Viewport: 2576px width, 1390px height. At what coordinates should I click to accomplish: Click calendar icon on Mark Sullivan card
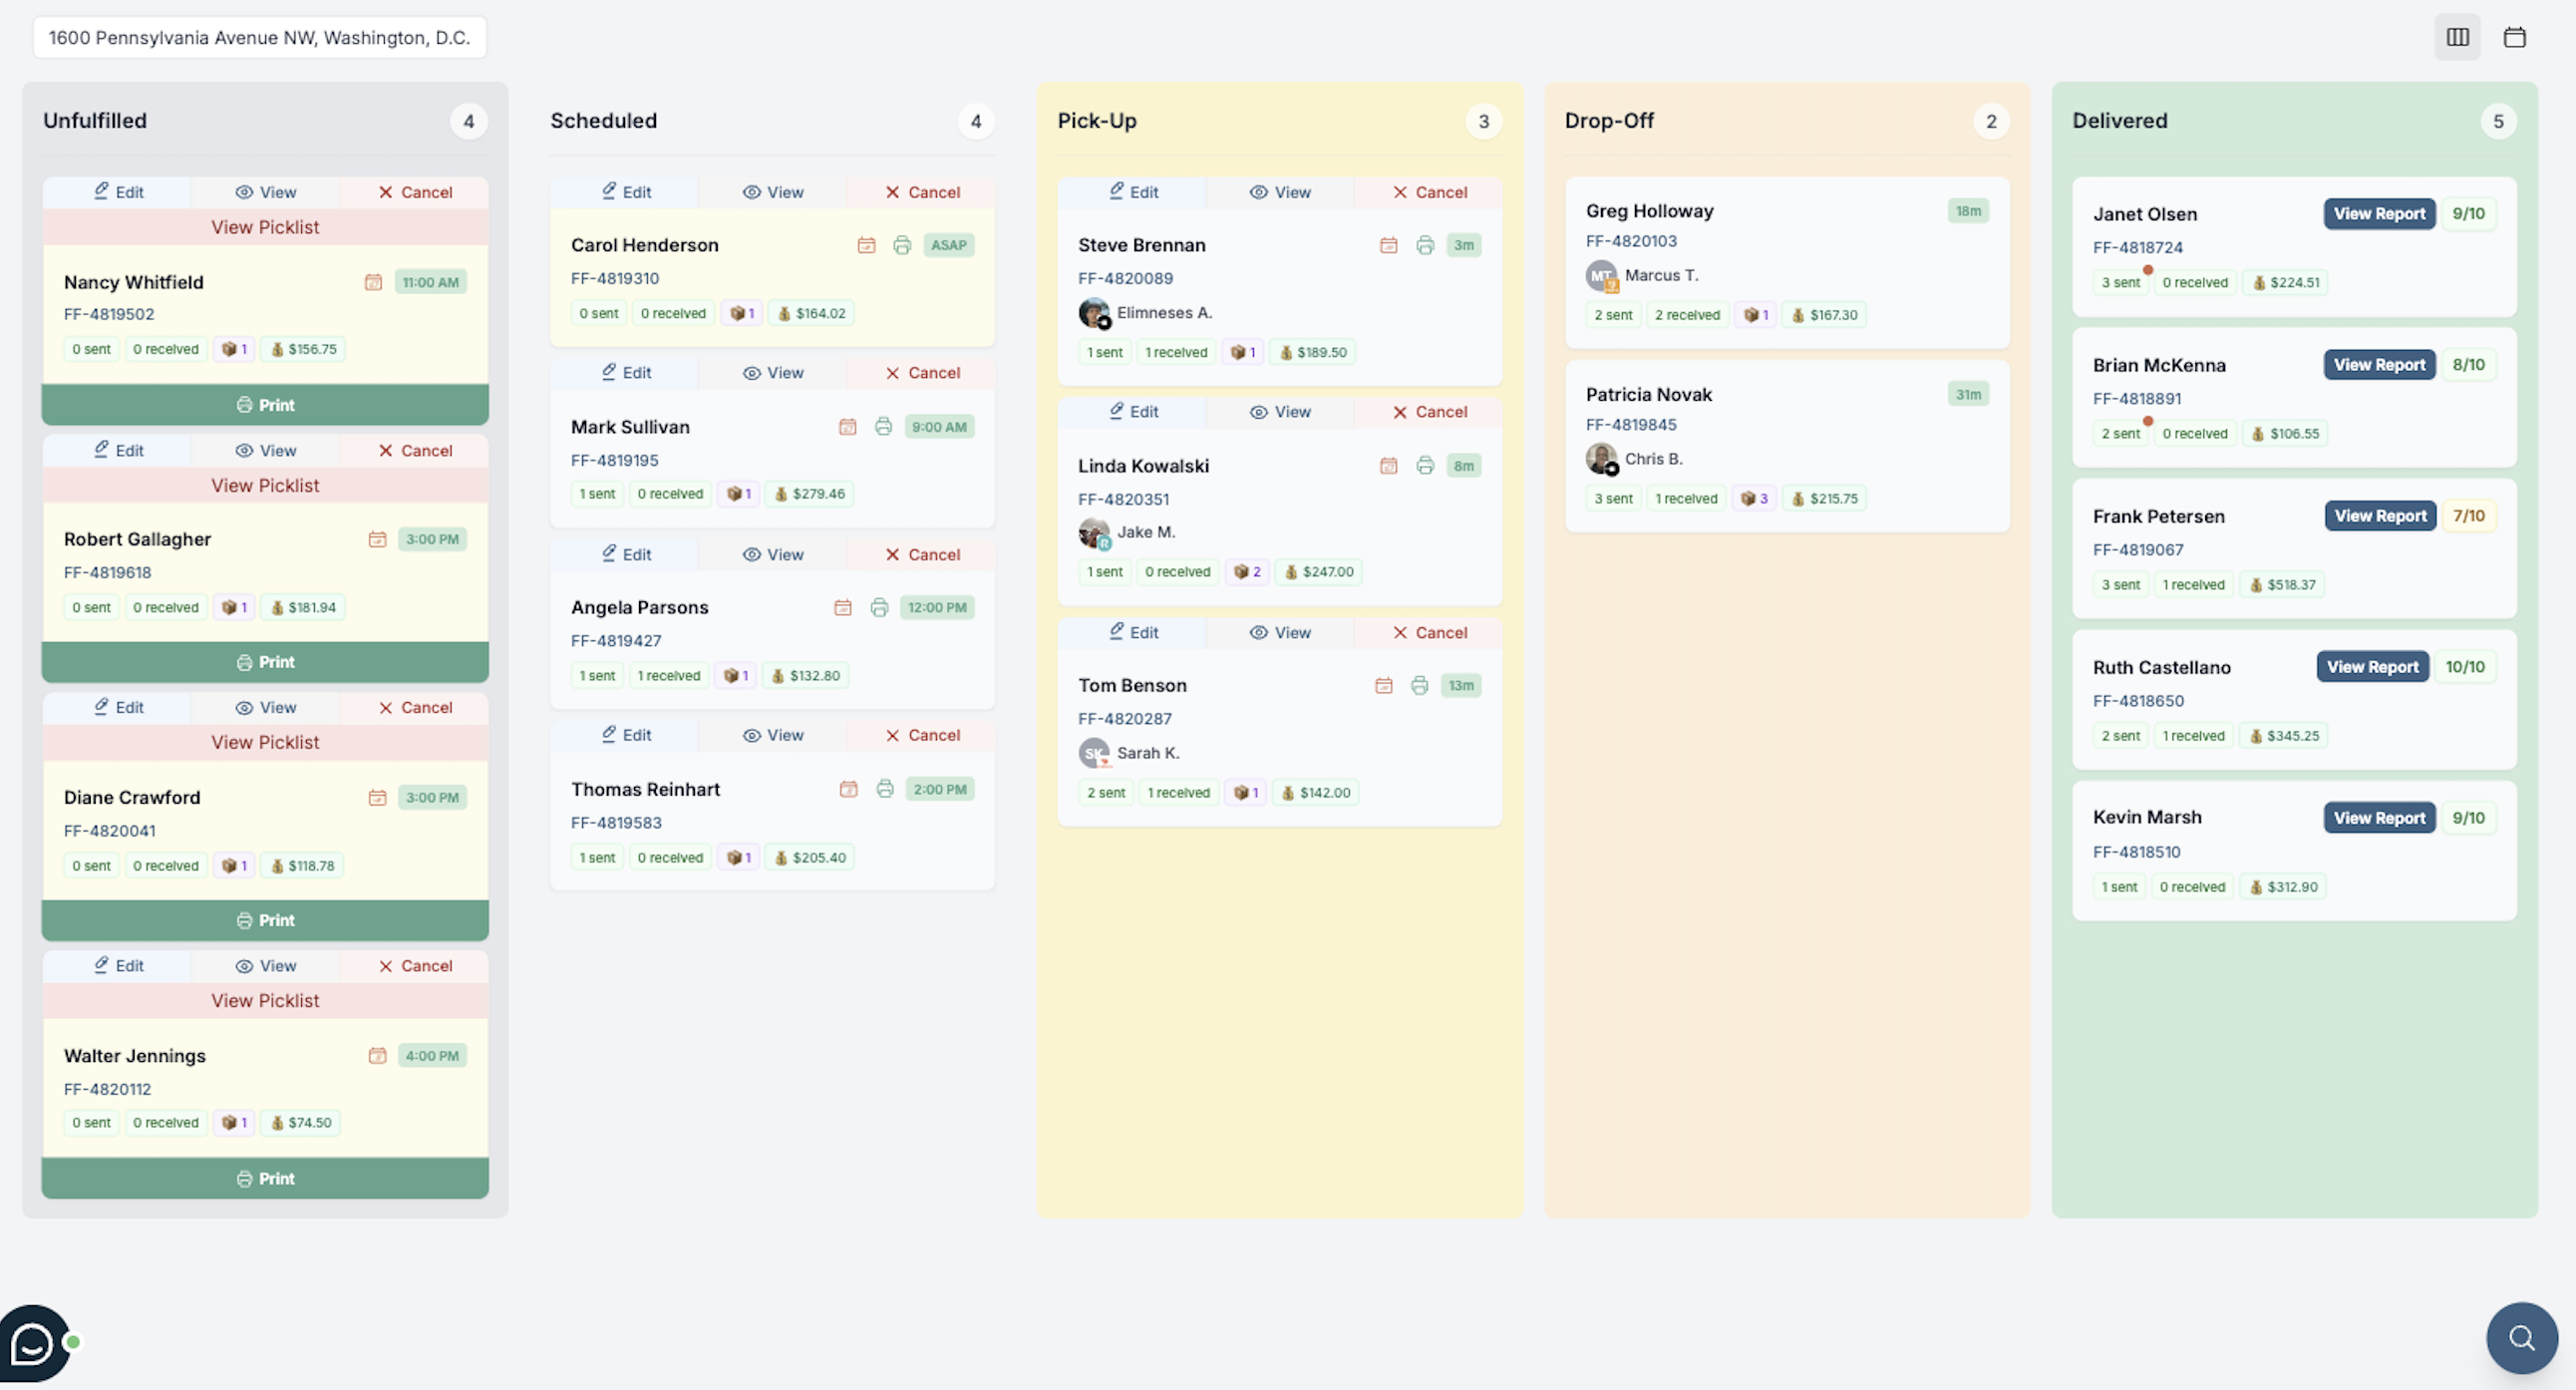(847, 427)
